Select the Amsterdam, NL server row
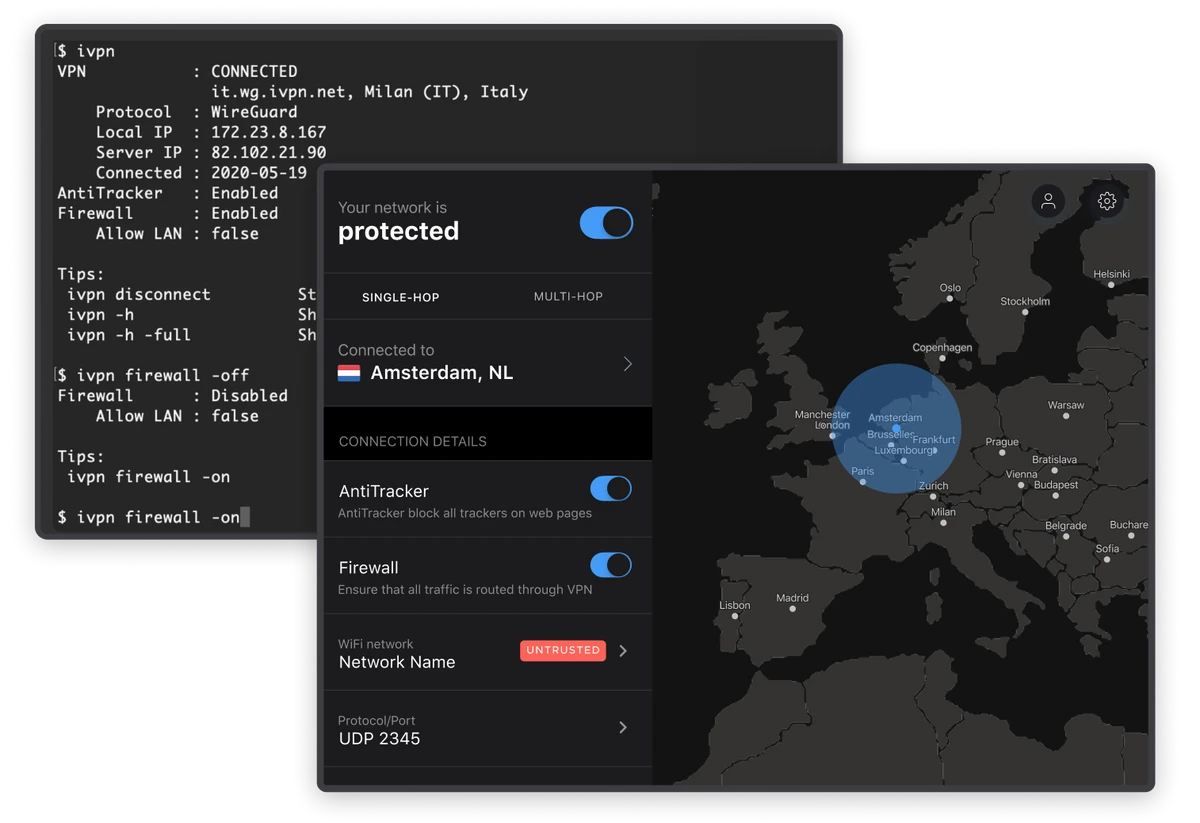The height and width of the screenshot is (823, 1200). click(x=488, y=363)
